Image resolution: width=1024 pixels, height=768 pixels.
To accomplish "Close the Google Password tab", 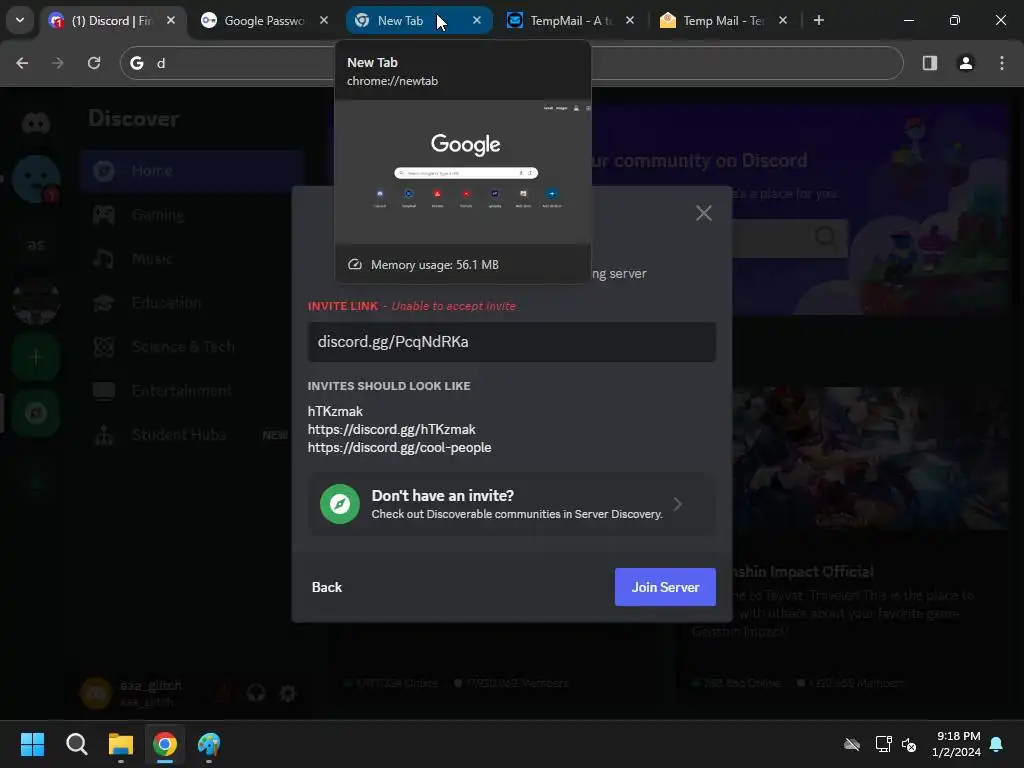I will (324, 21).
